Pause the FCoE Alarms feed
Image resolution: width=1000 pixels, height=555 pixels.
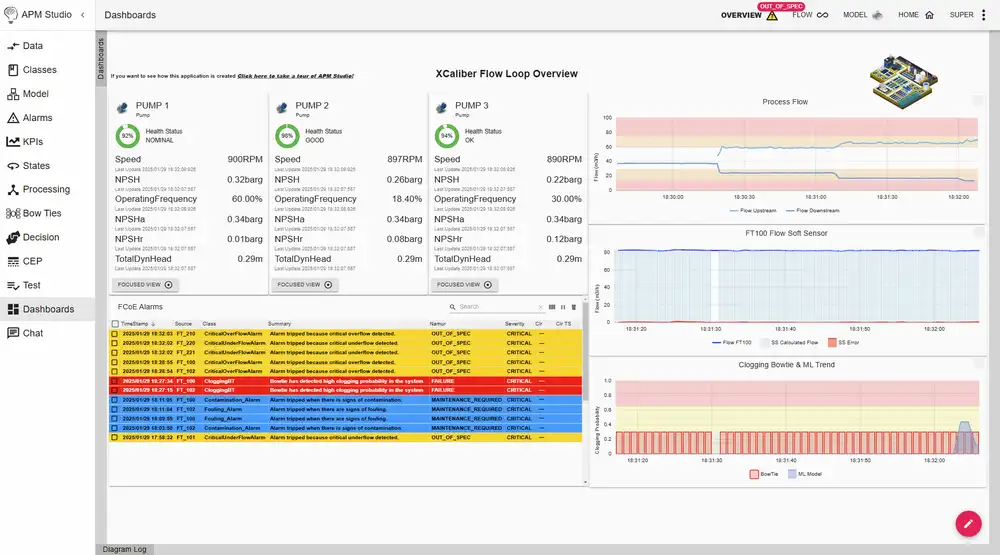563,307
